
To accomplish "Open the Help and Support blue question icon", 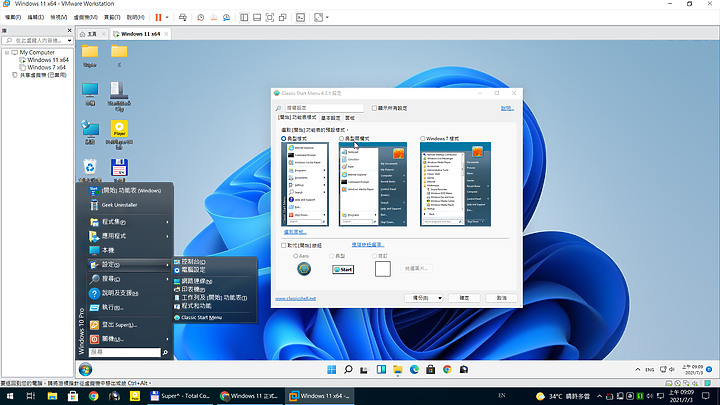I will [94, 293].
